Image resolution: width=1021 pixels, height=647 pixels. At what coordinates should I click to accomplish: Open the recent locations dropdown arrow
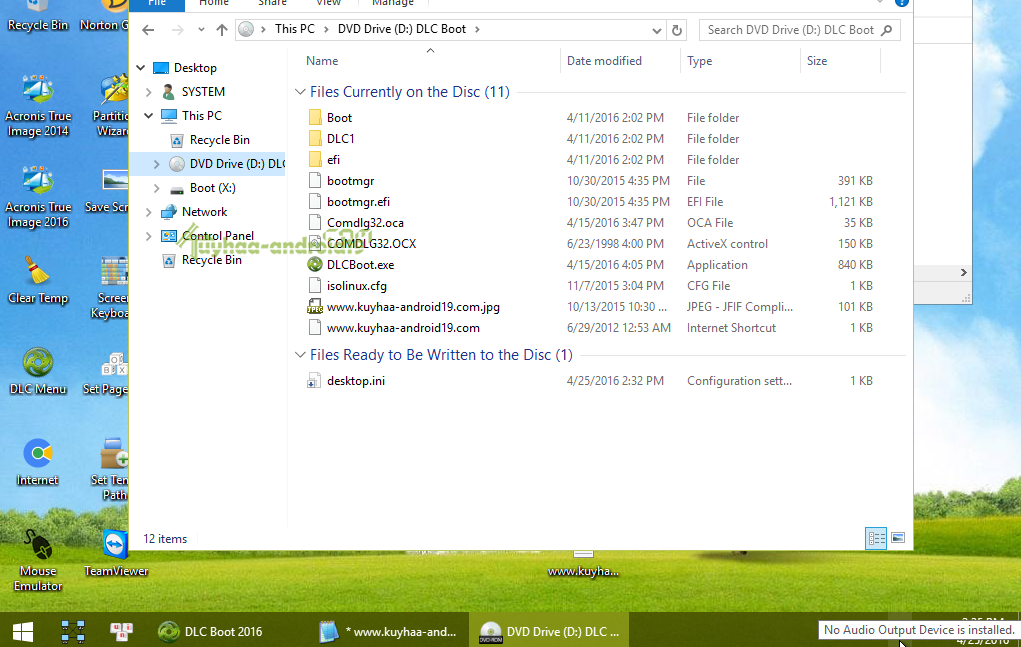(x=201, y=30)
